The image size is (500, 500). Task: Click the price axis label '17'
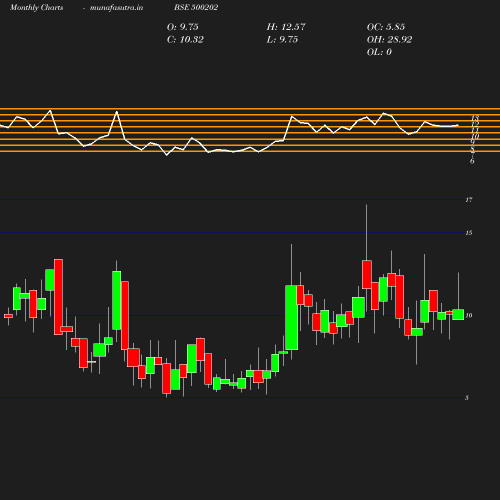(x=469, y=200)
